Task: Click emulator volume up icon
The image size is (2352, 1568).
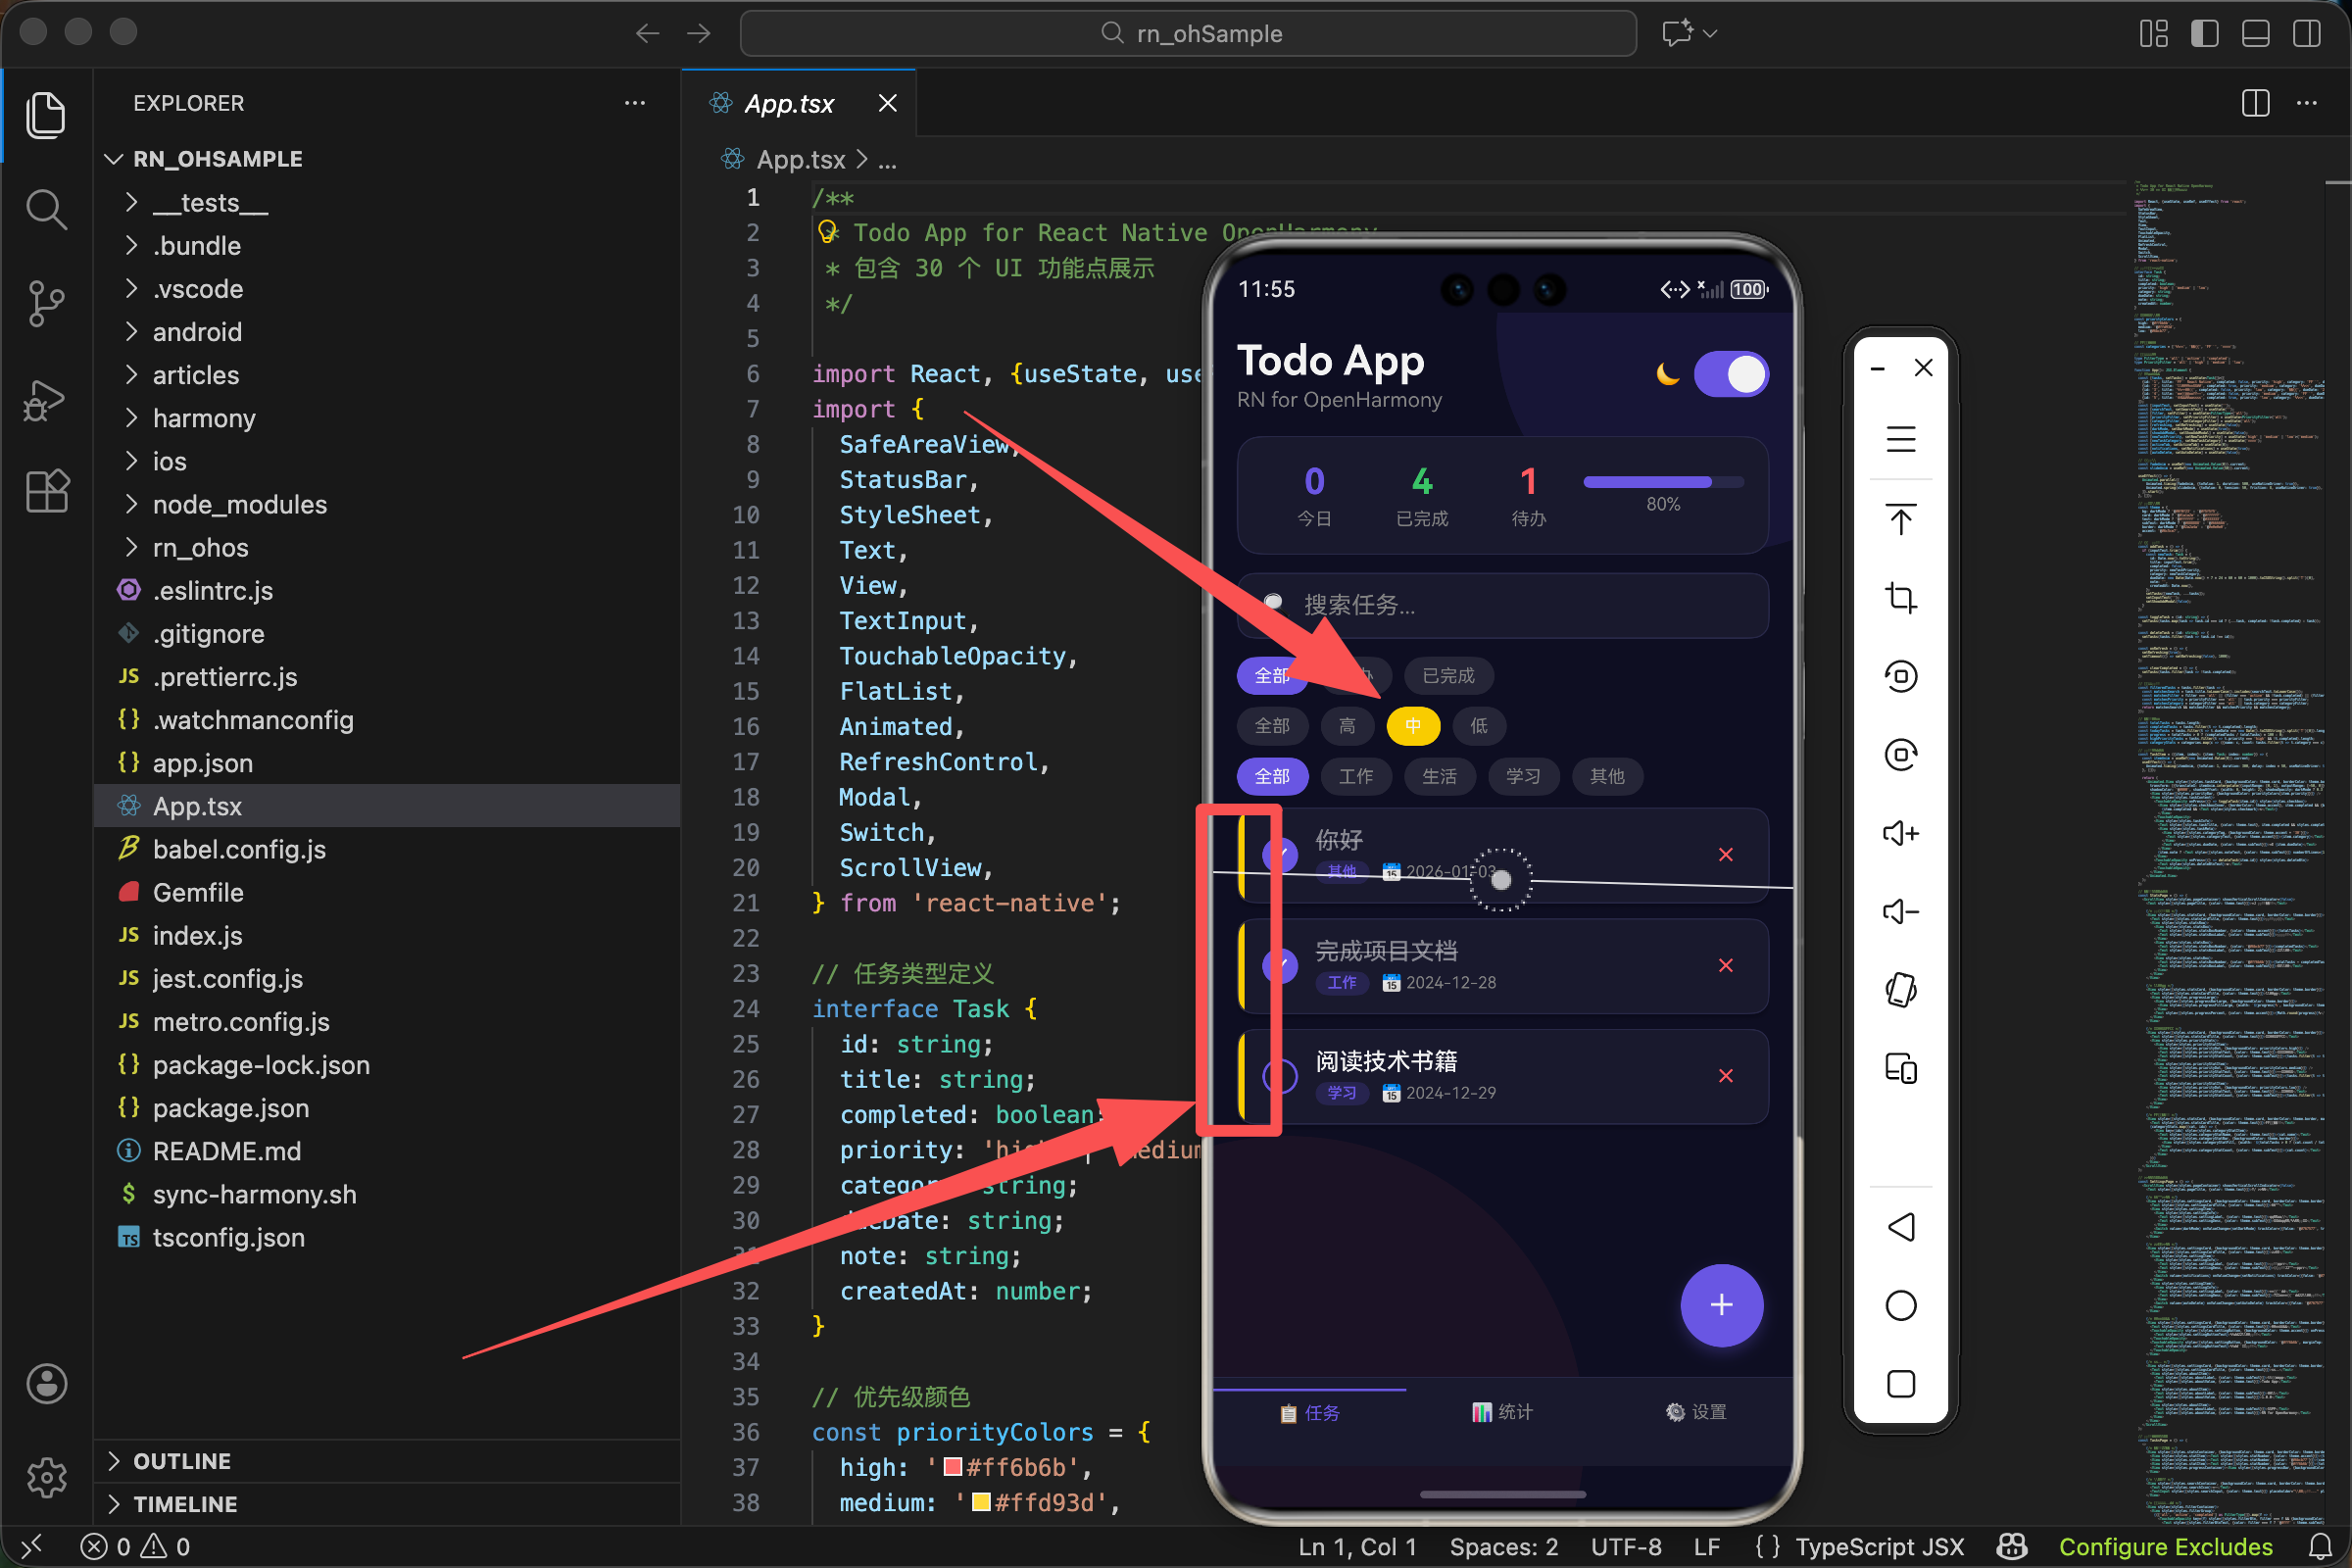Action: pyautogui.click(x=1900, y=833)
